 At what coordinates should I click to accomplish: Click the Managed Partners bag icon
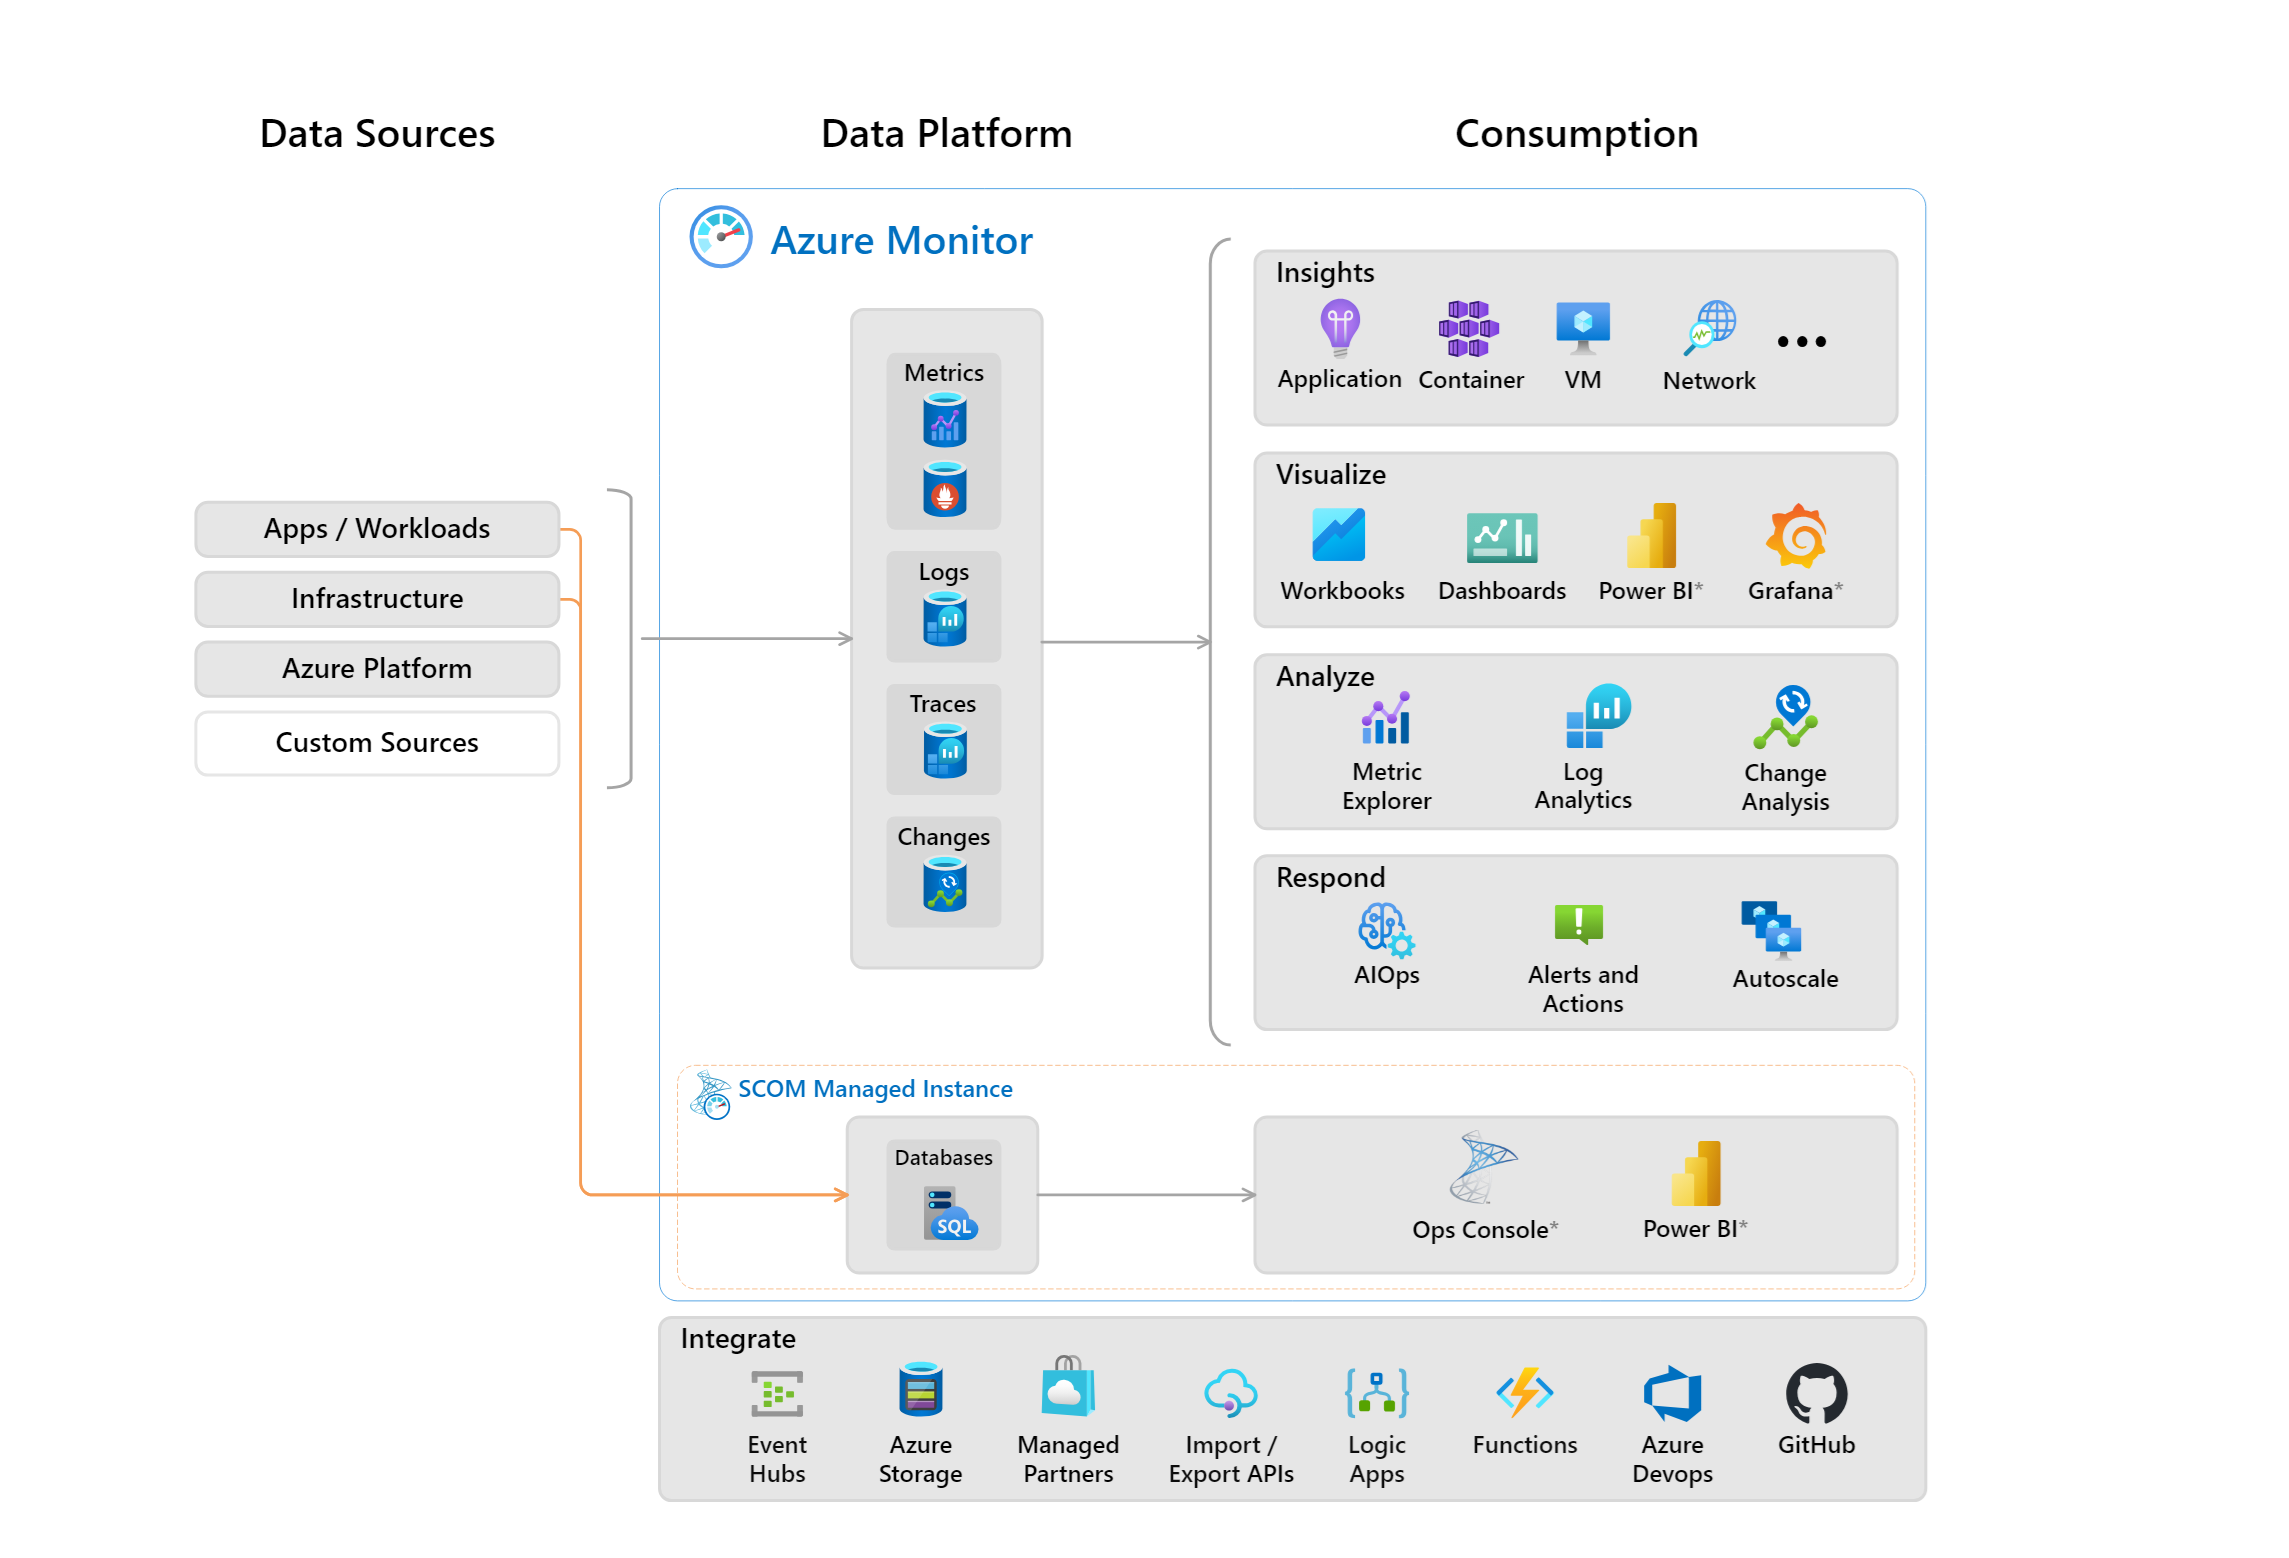click(1068, 1386)
